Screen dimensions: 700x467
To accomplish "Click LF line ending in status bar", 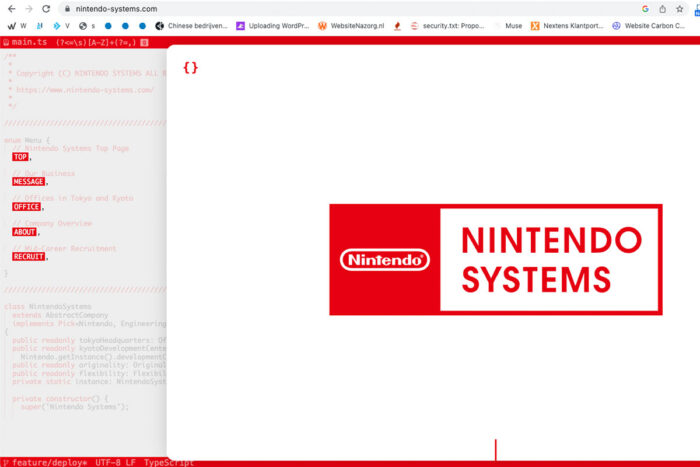I will point(130,463).
